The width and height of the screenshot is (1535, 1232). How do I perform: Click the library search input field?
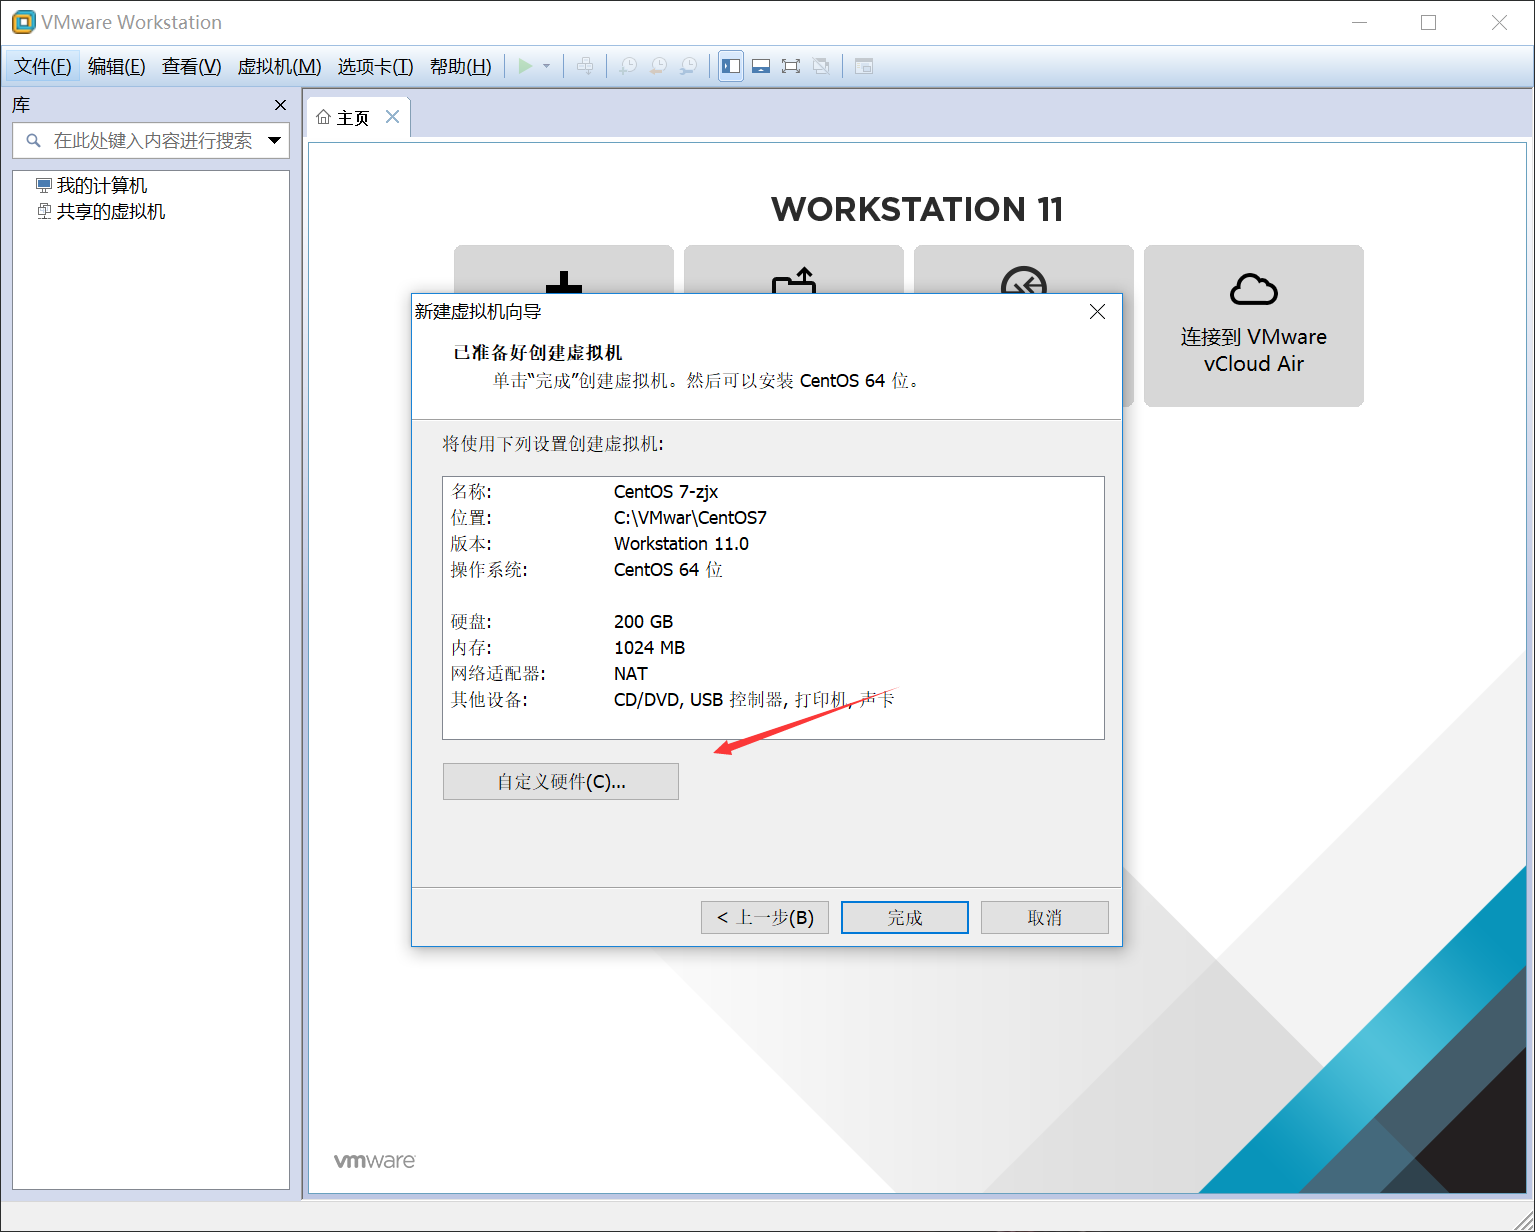(151, 140)
